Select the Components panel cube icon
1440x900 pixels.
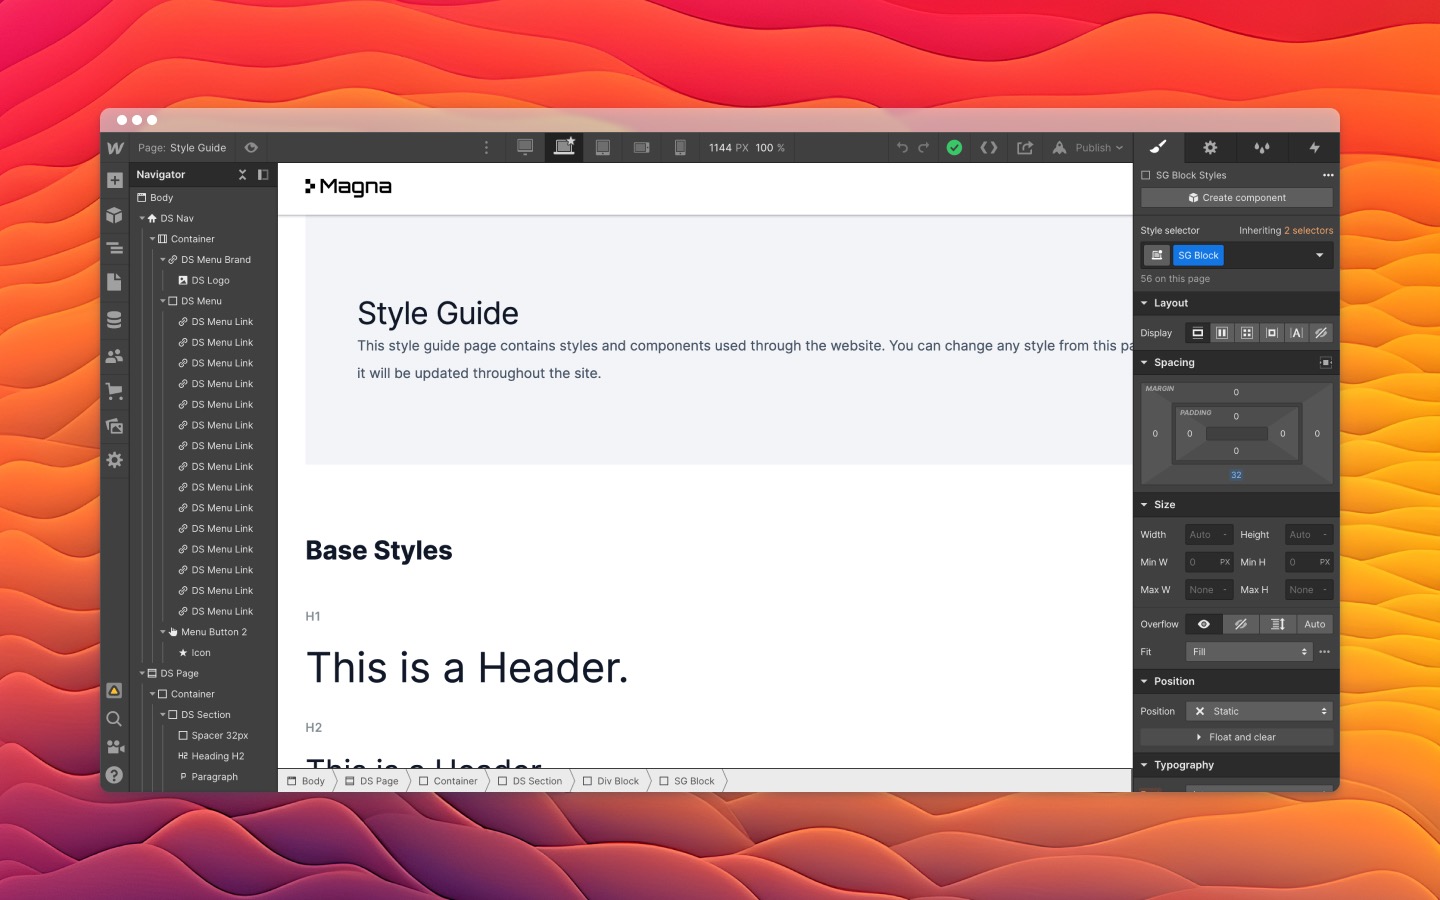click(114, 215)
